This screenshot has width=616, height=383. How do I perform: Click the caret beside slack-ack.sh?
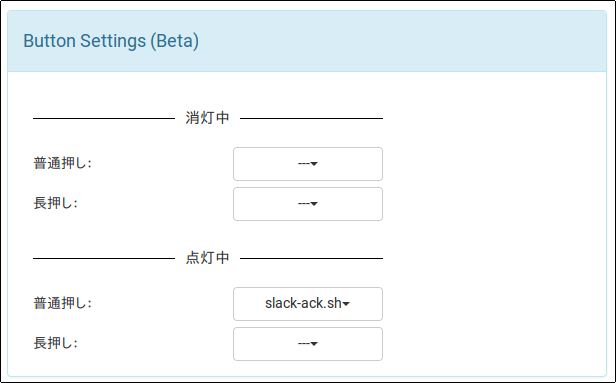[x=346, y=304]
